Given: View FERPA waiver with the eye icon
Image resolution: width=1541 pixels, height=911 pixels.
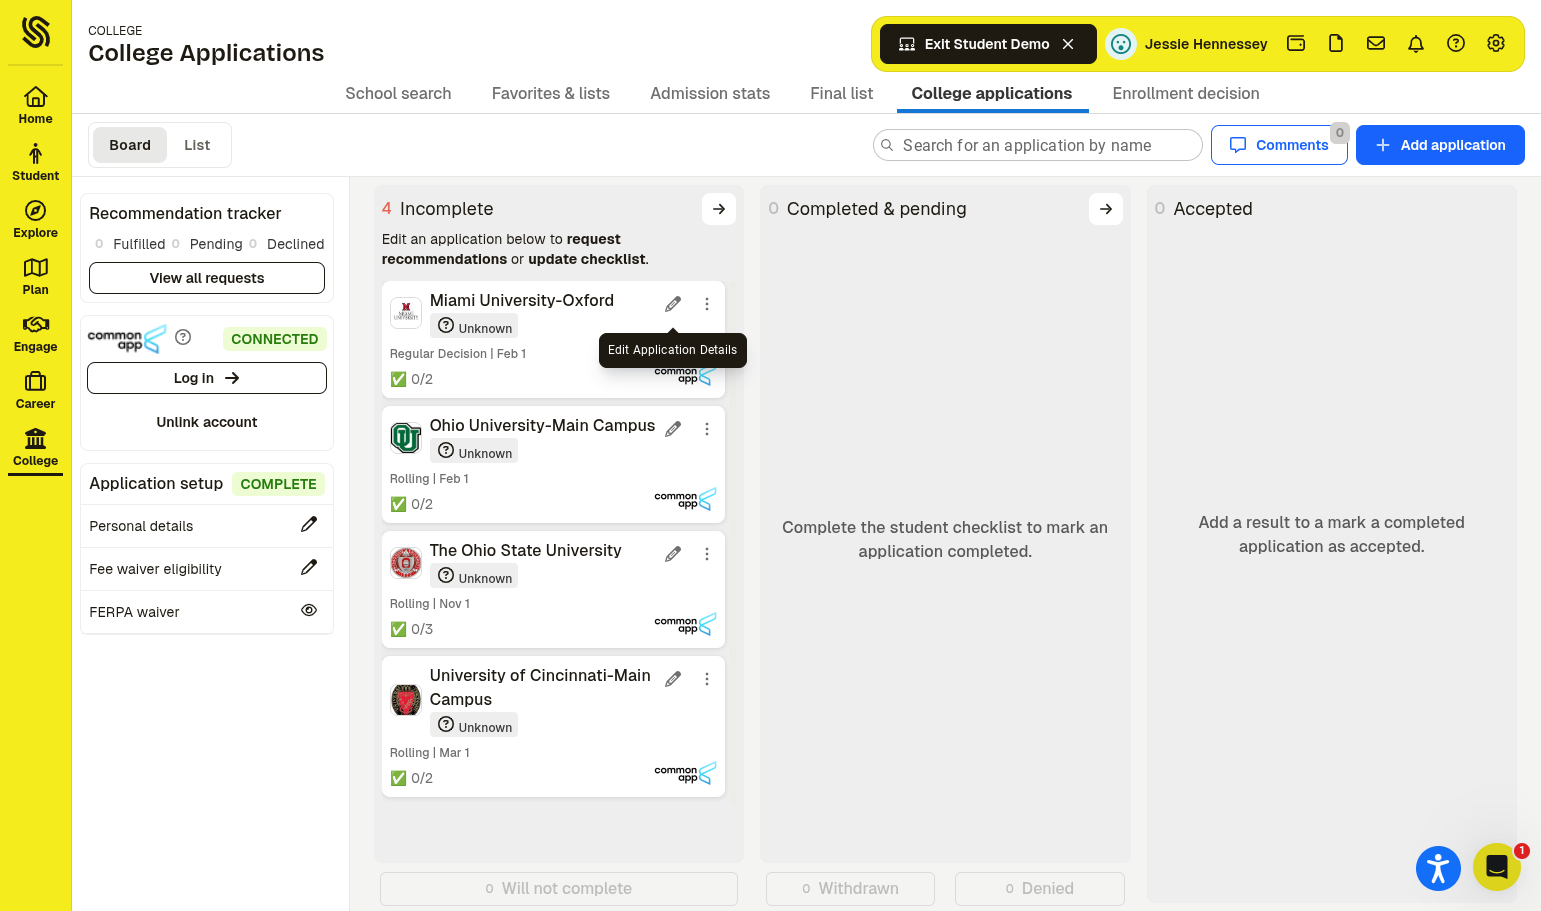Looking at the screenshot, I should pyautogui.click(x=309, y=610).
